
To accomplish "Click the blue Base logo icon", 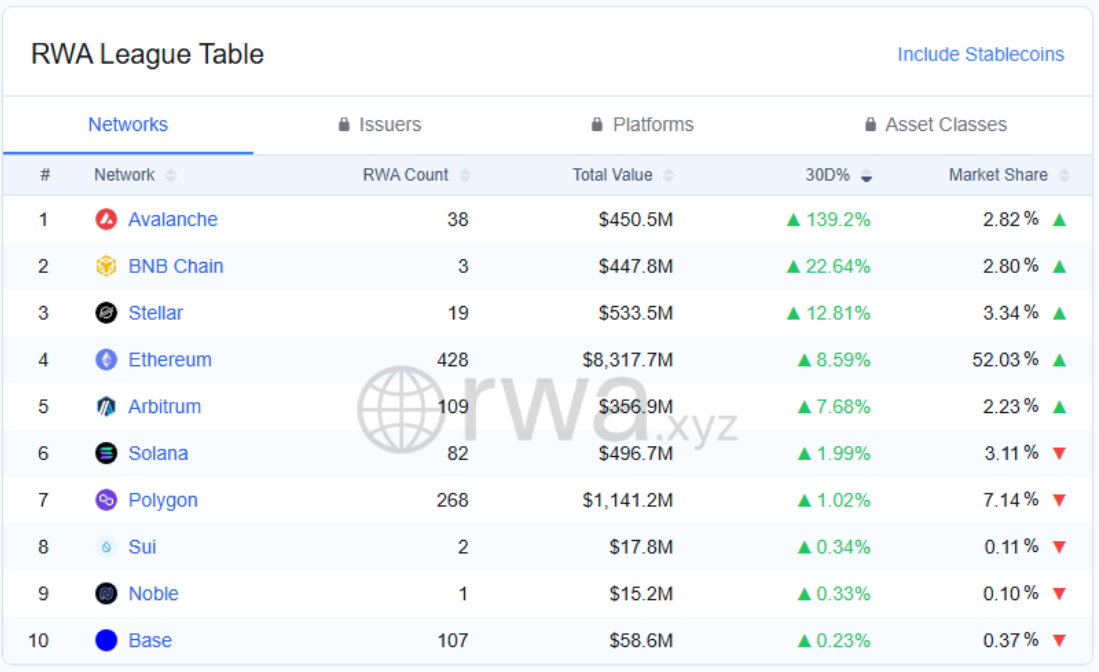I will [106, 640].
